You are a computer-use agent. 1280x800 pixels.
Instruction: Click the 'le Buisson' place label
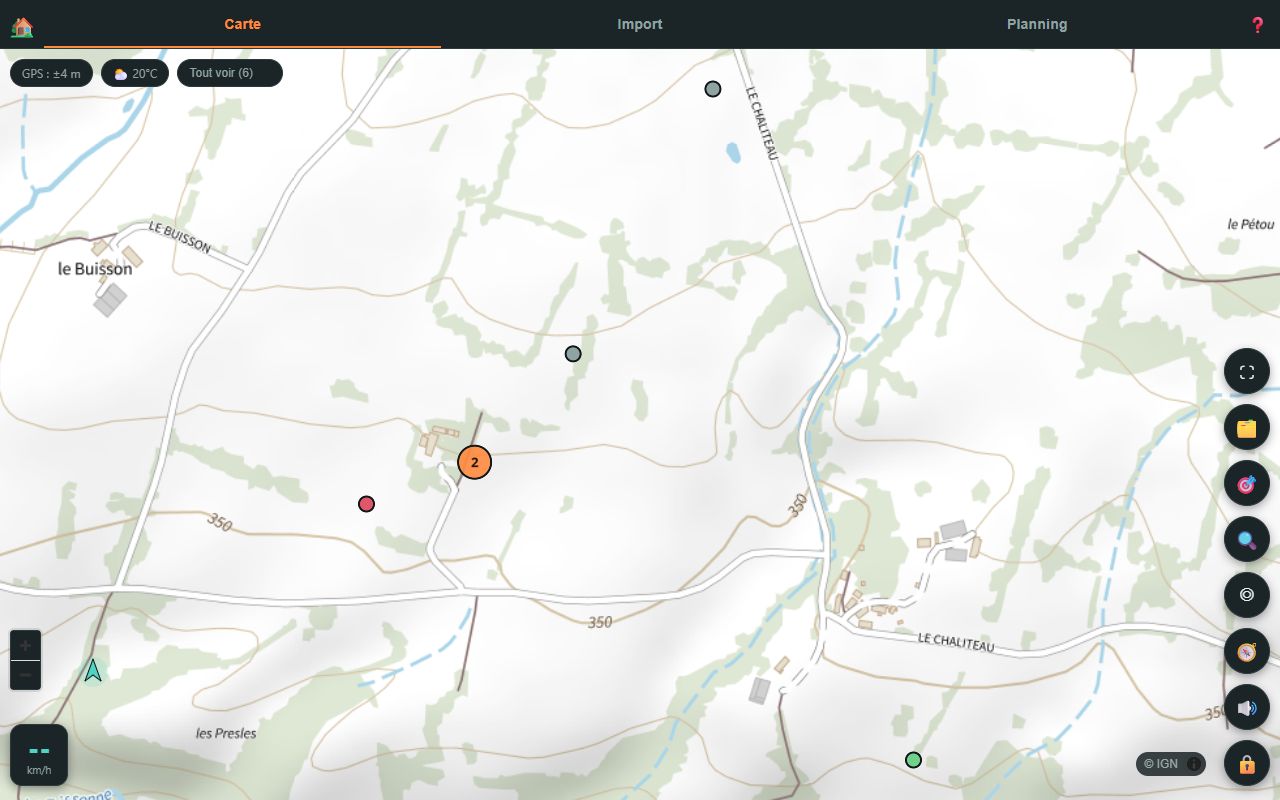coord(95,269)
